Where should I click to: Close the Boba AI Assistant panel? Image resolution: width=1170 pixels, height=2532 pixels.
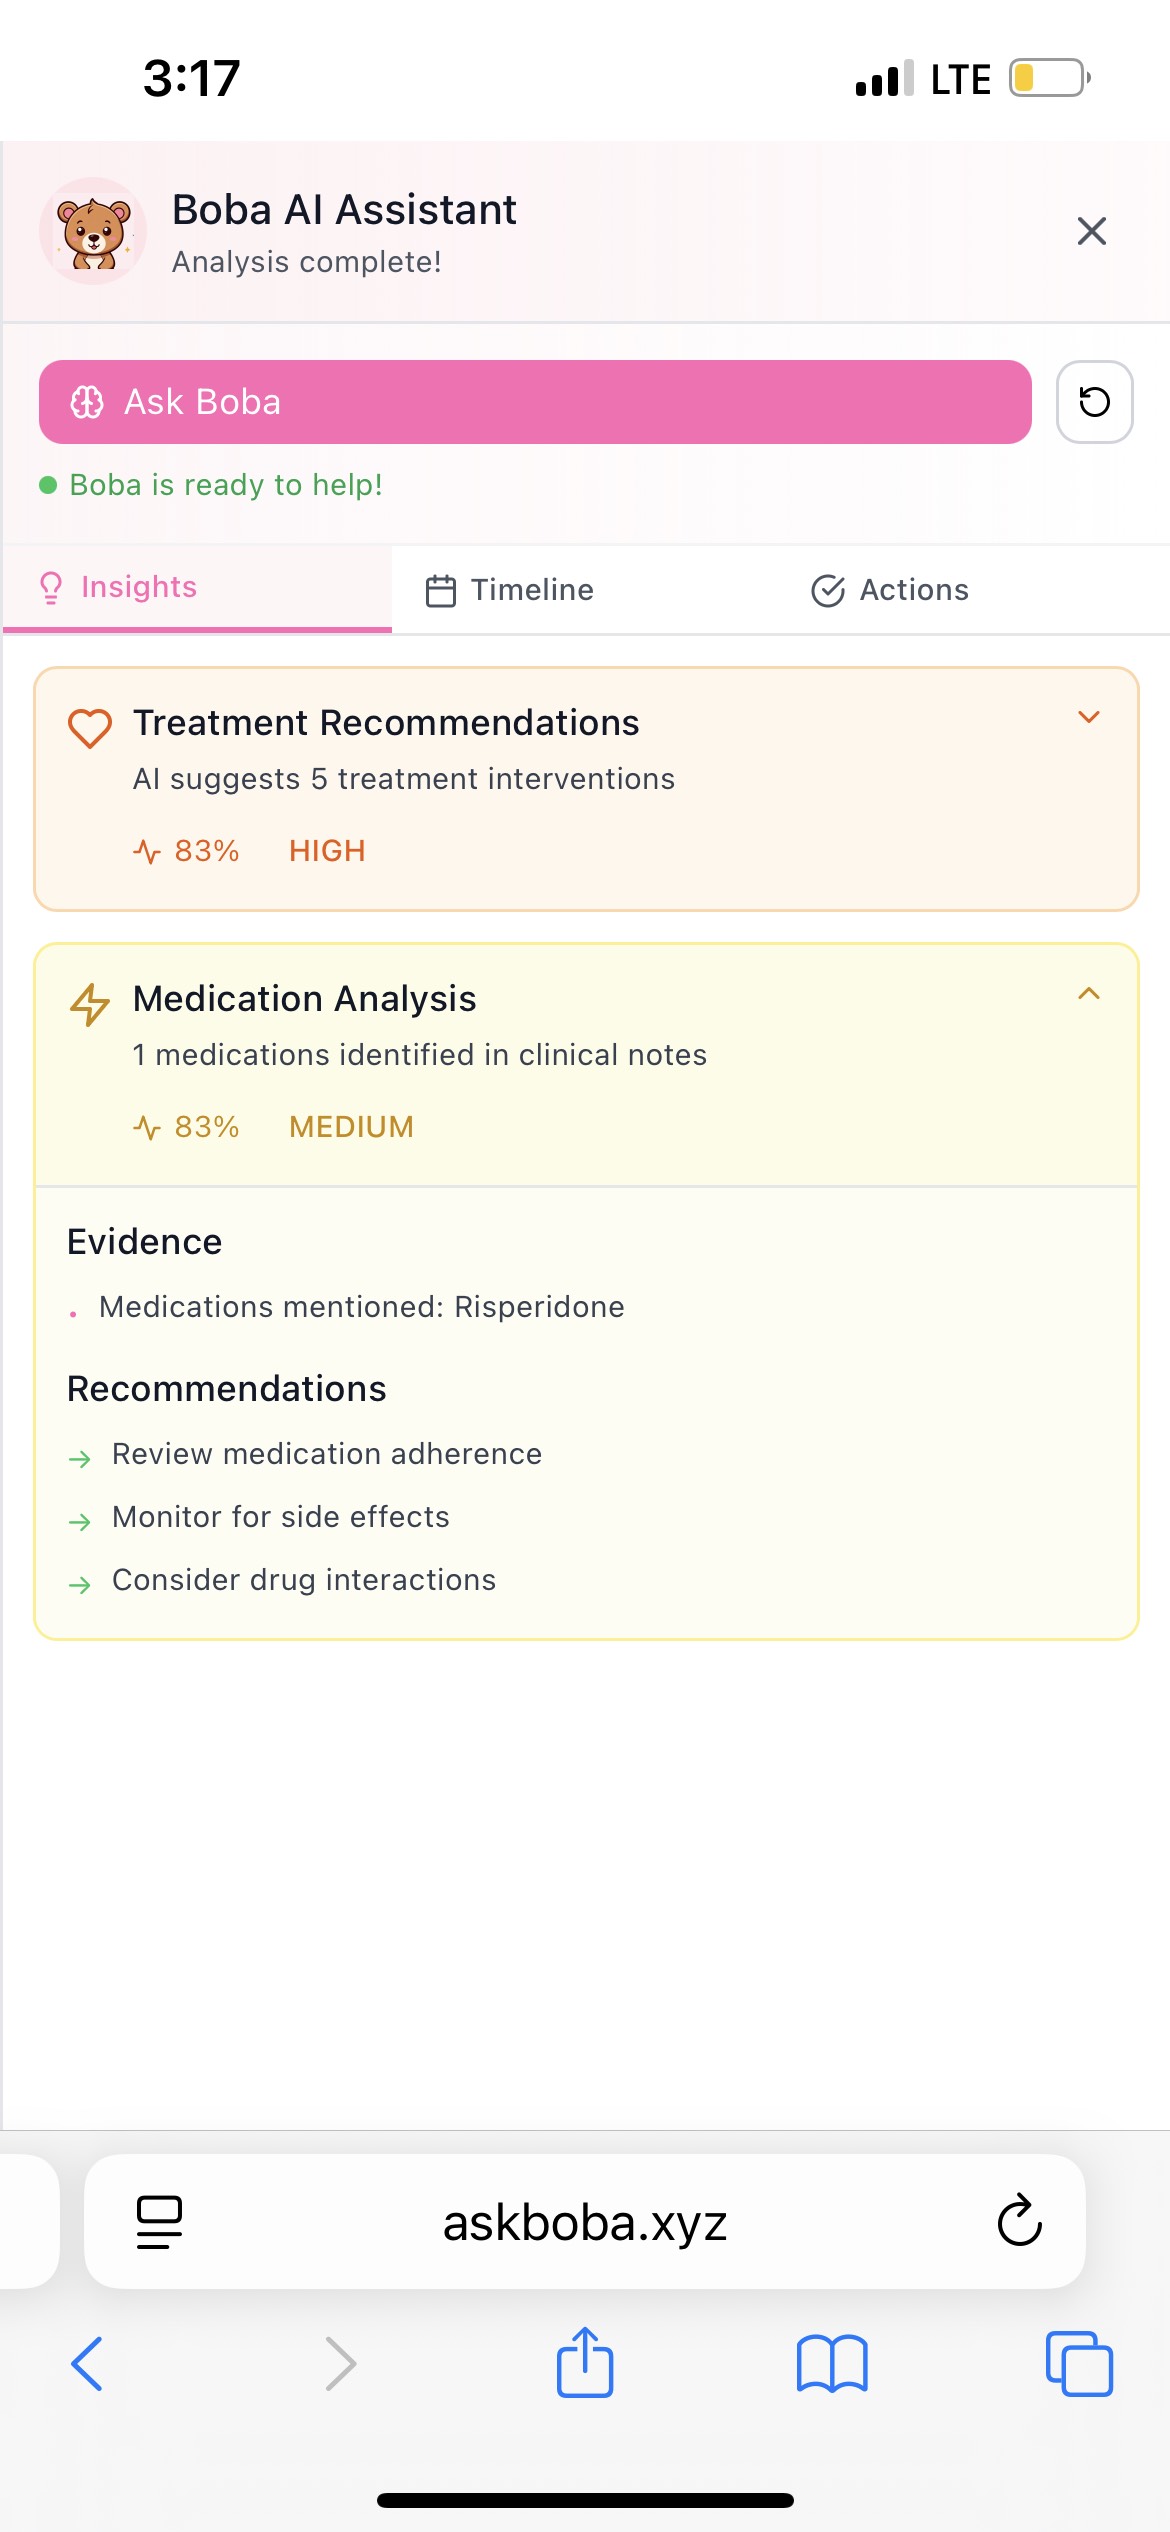tap(1091, 231)
